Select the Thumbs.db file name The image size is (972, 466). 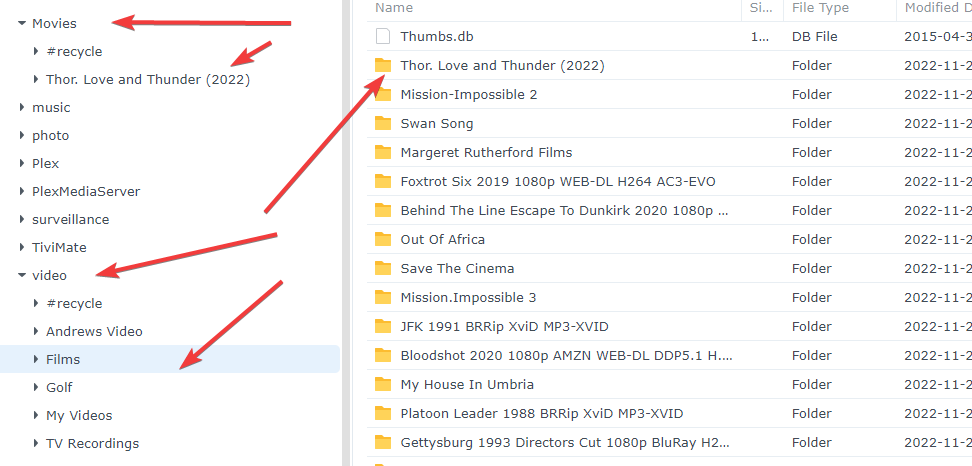[436, 37]
